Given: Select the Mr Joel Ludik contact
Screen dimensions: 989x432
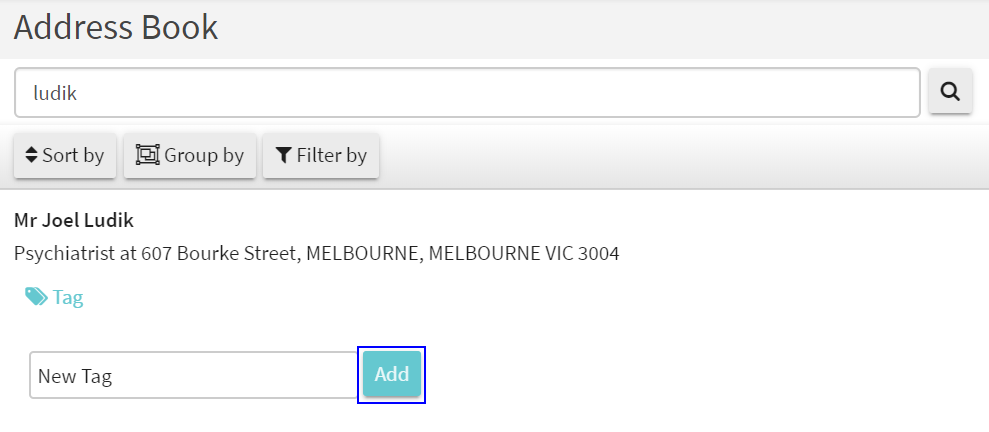Looking at the screenshot, I should pyautogui.click(x=74, y=220).
